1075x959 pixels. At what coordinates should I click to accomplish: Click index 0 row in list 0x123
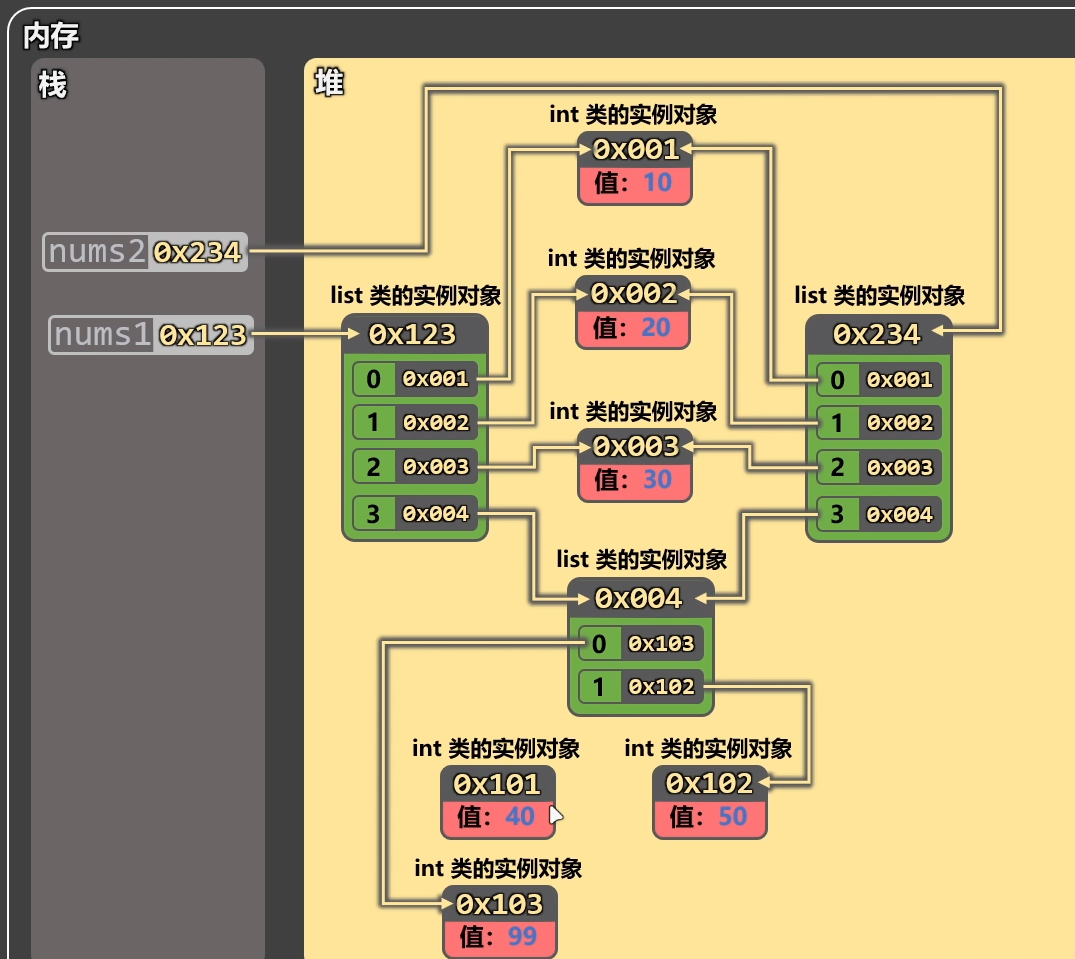(415, 379)
